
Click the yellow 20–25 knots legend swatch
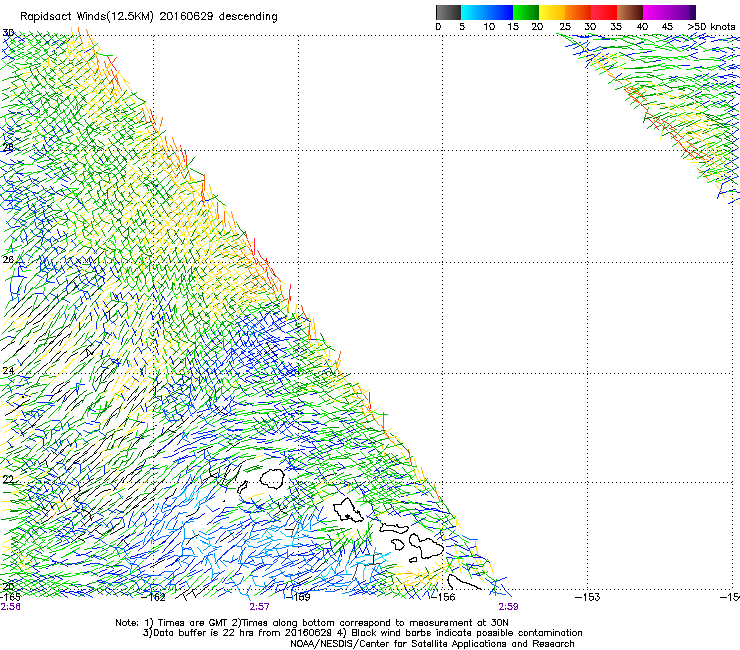(552, 12)
